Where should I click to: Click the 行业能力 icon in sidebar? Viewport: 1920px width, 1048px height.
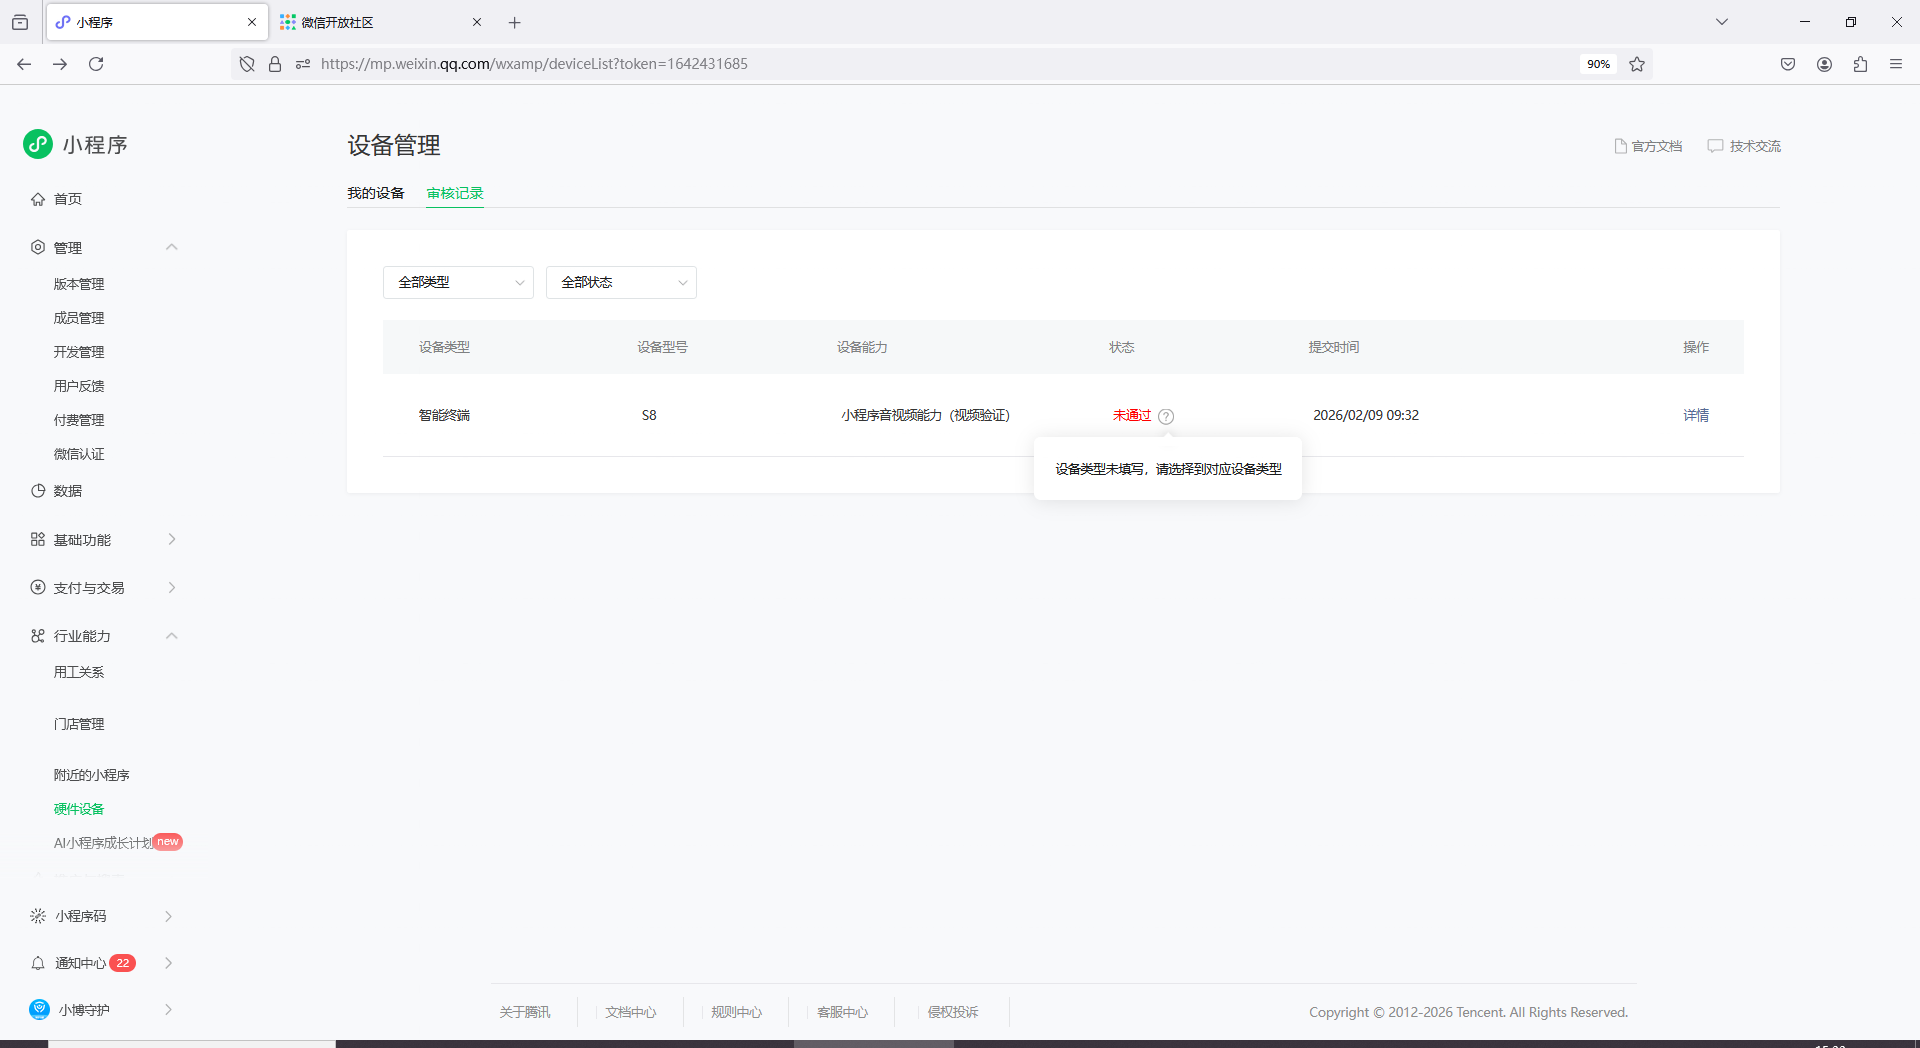(38, 636)
